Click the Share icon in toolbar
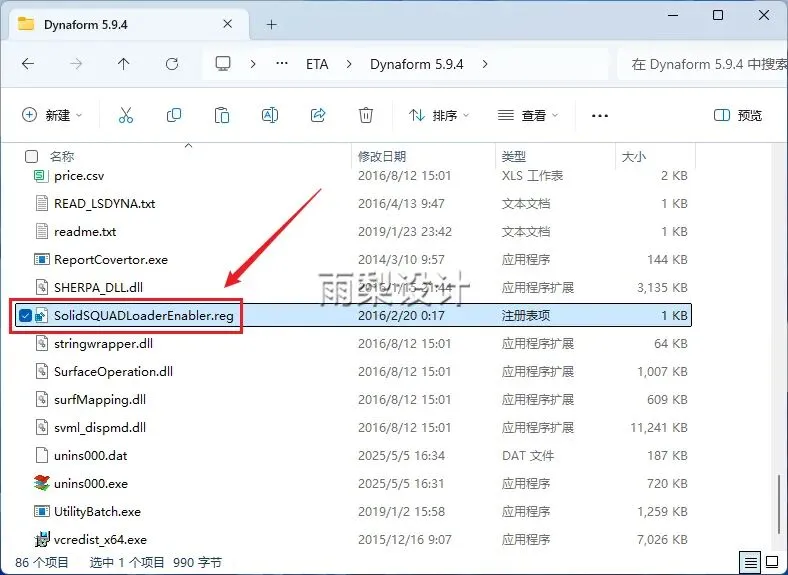788x575 pixels. coord(318,116)
